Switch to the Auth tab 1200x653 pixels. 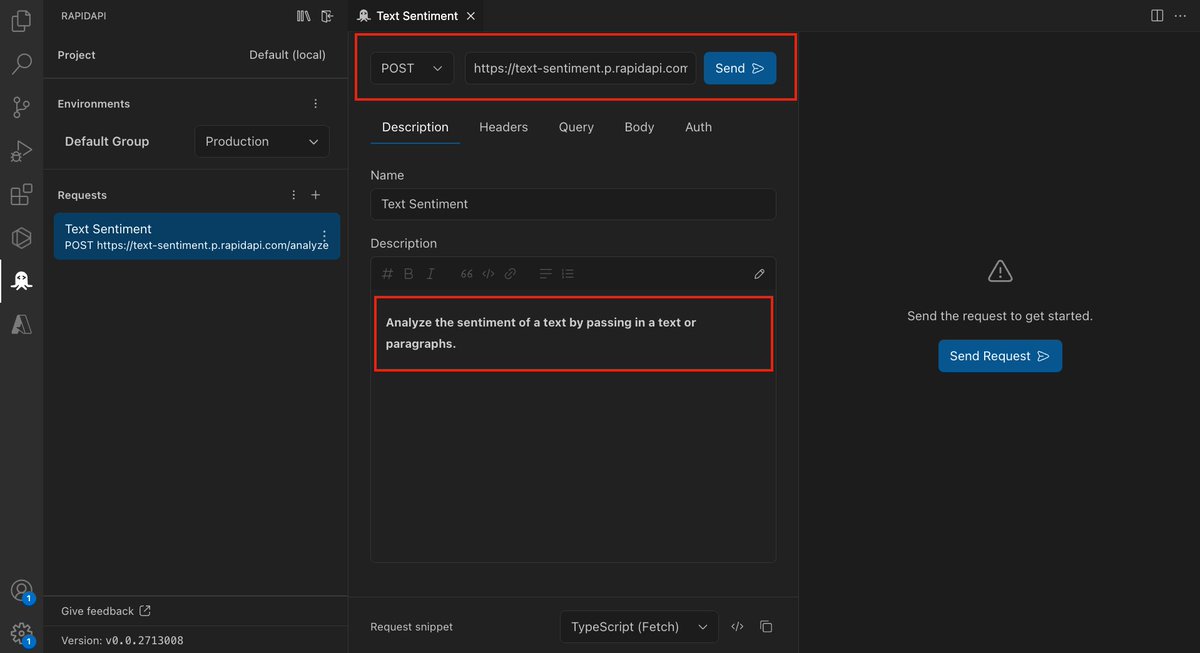point(698,127)
